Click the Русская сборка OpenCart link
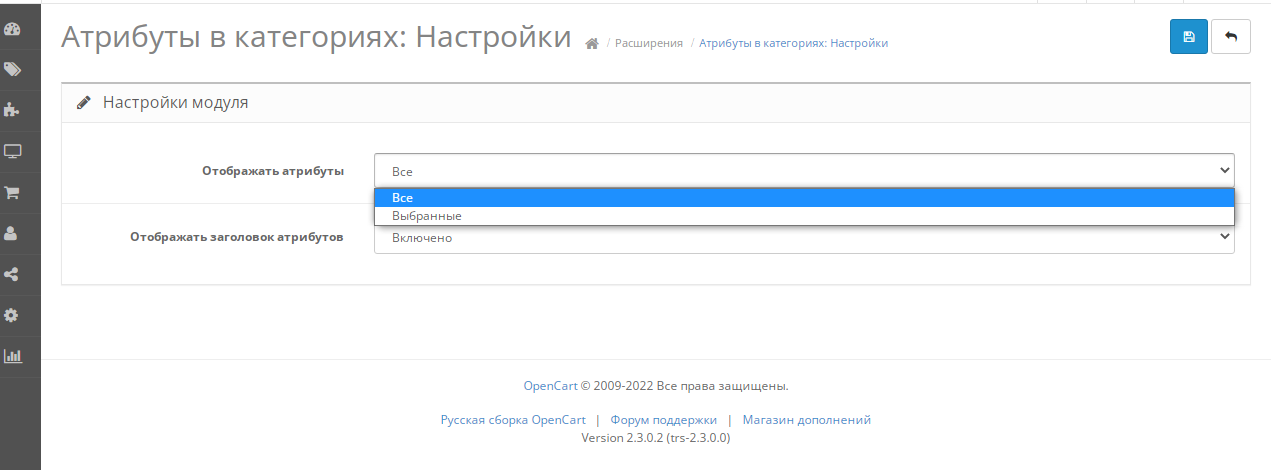The image size is (1271, 470). (x=512, y=420)
